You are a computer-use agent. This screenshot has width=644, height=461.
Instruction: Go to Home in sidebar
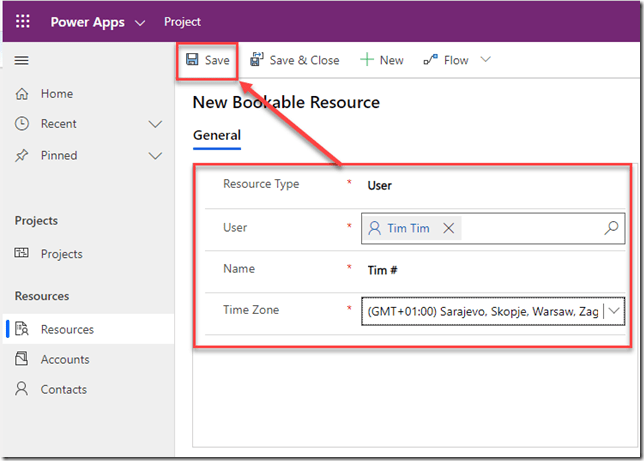coord(57,93)
